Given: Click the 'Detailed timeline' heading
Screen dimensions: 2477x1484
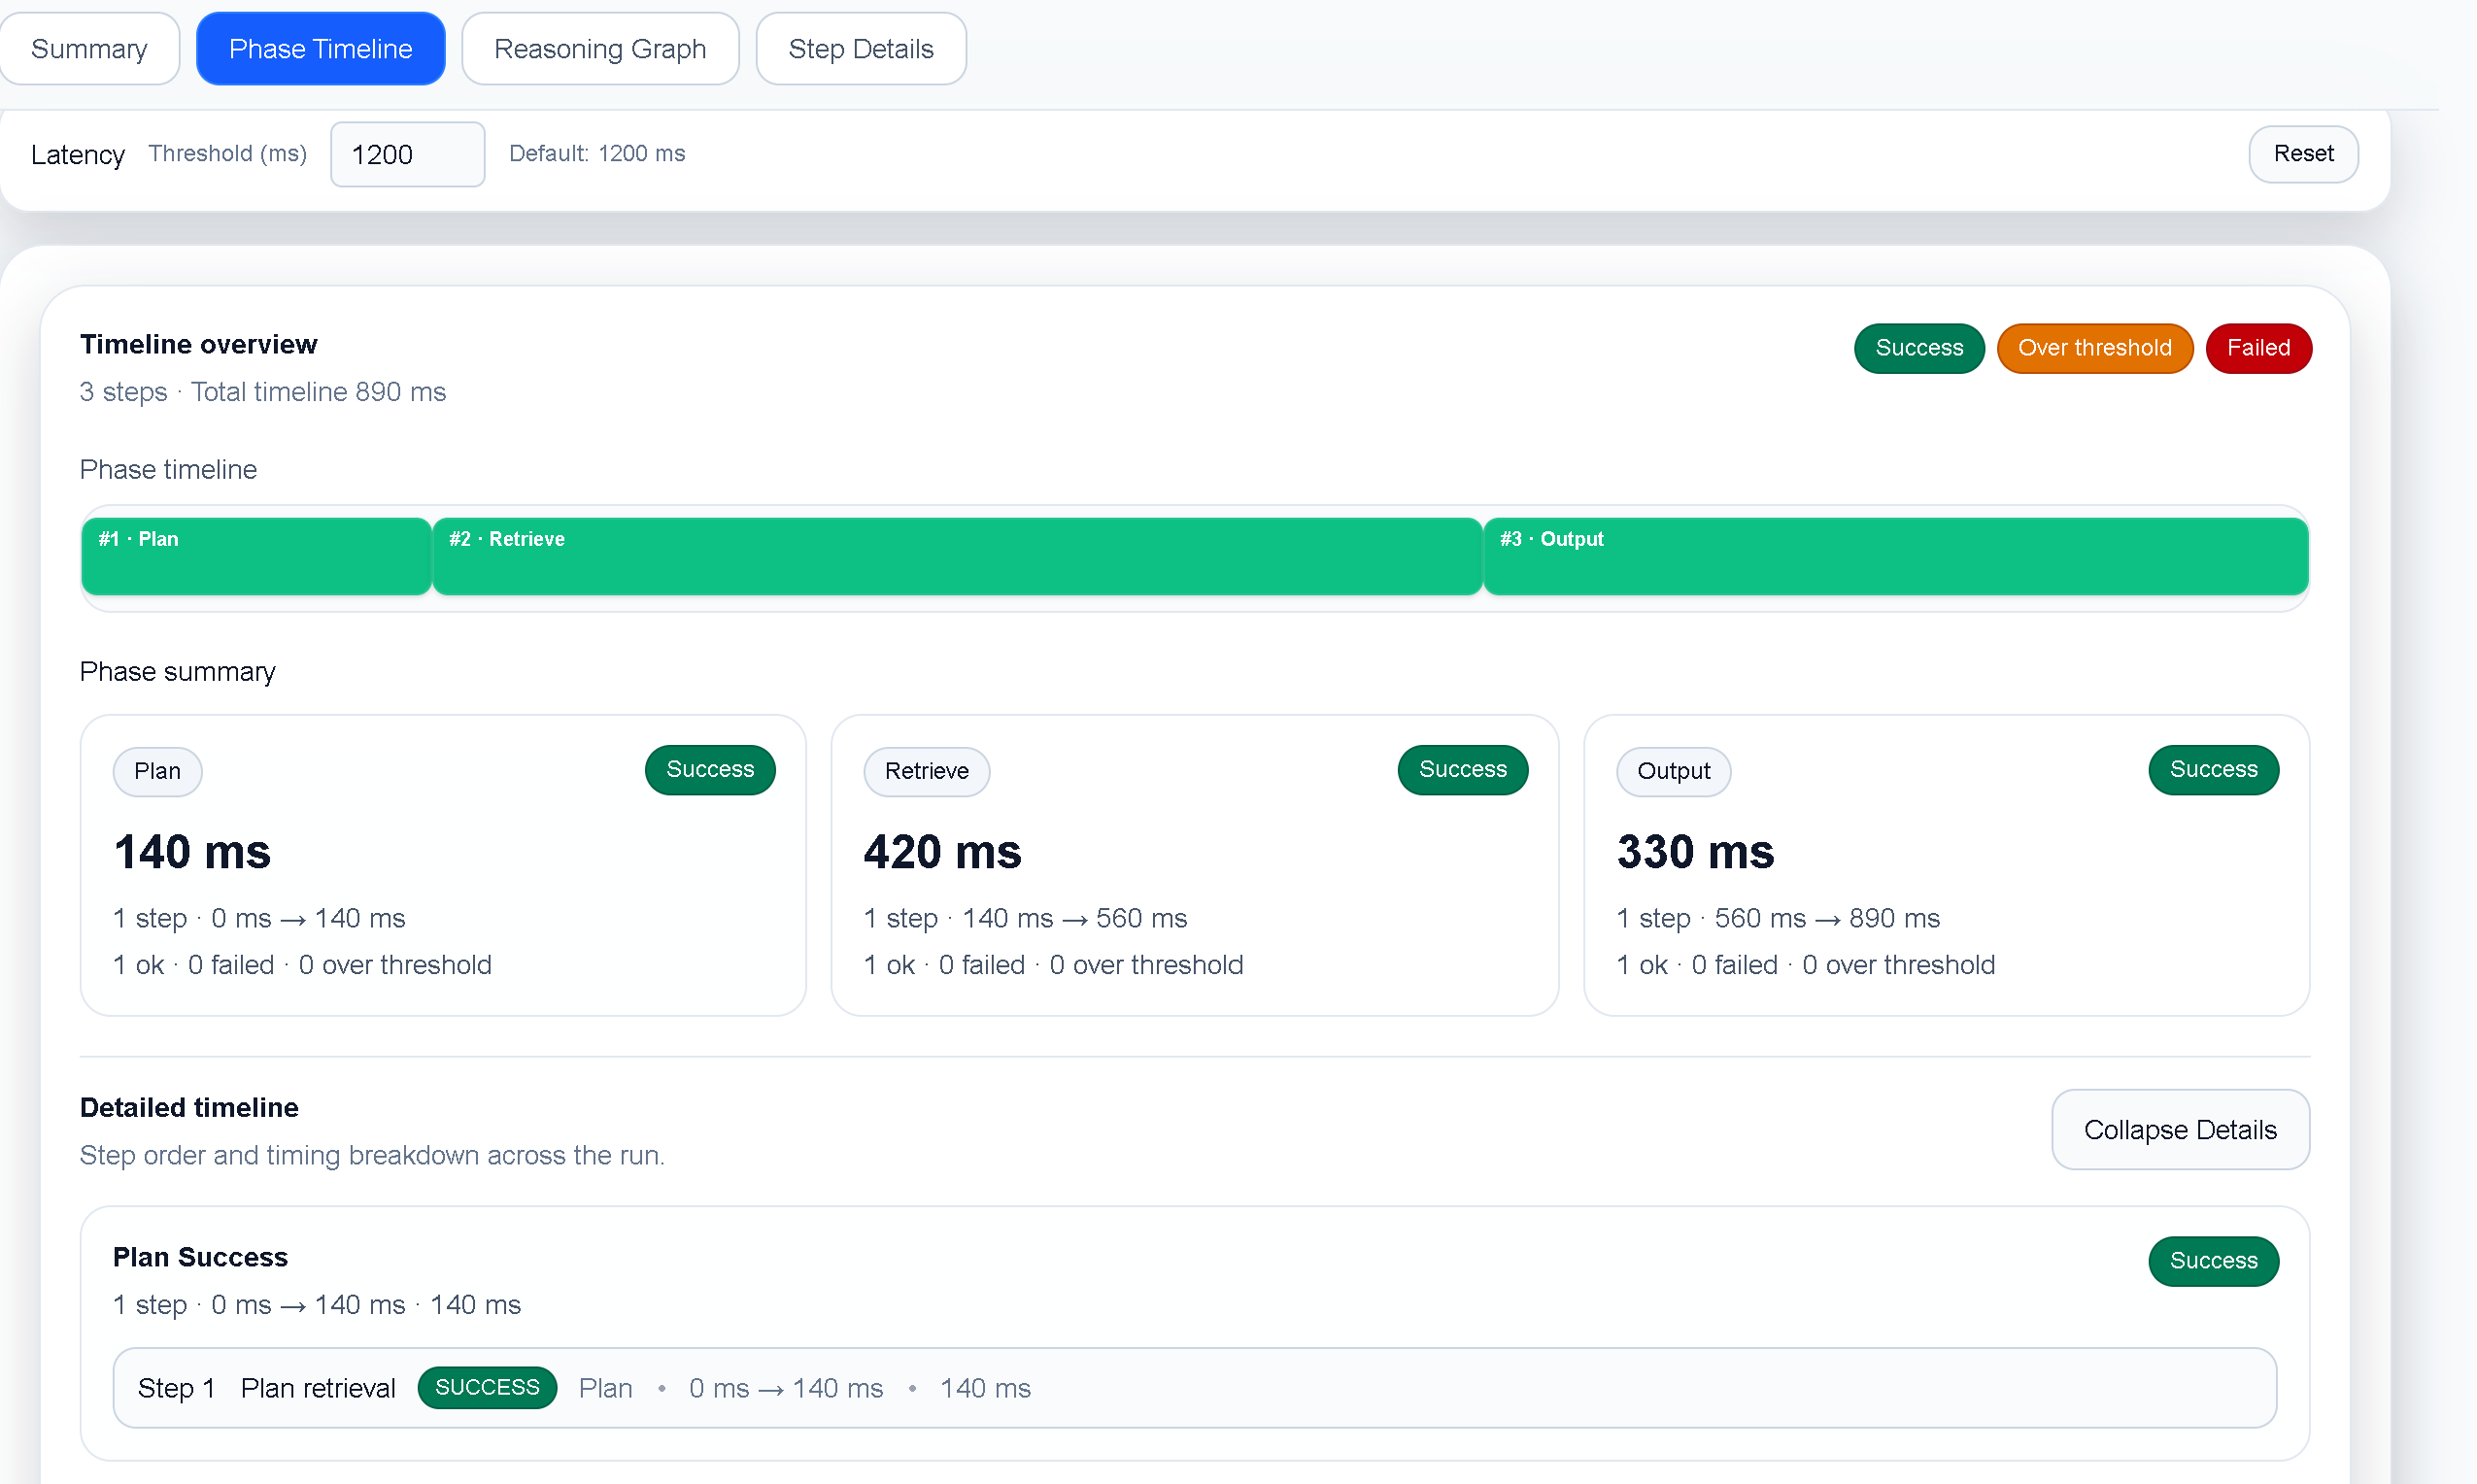Looking at the screenshot, I should pyautogui.click(x=189, y=1107).
